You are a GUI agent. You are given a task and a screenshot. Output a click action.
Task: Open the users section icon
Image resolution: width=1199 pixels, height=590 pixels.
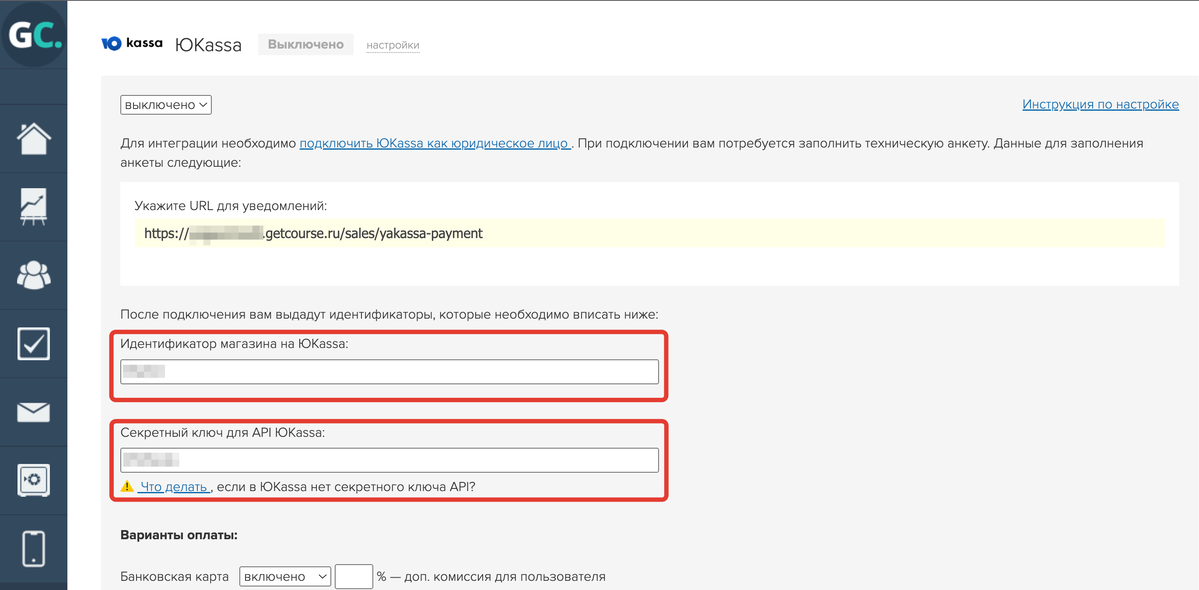(33, 274)
